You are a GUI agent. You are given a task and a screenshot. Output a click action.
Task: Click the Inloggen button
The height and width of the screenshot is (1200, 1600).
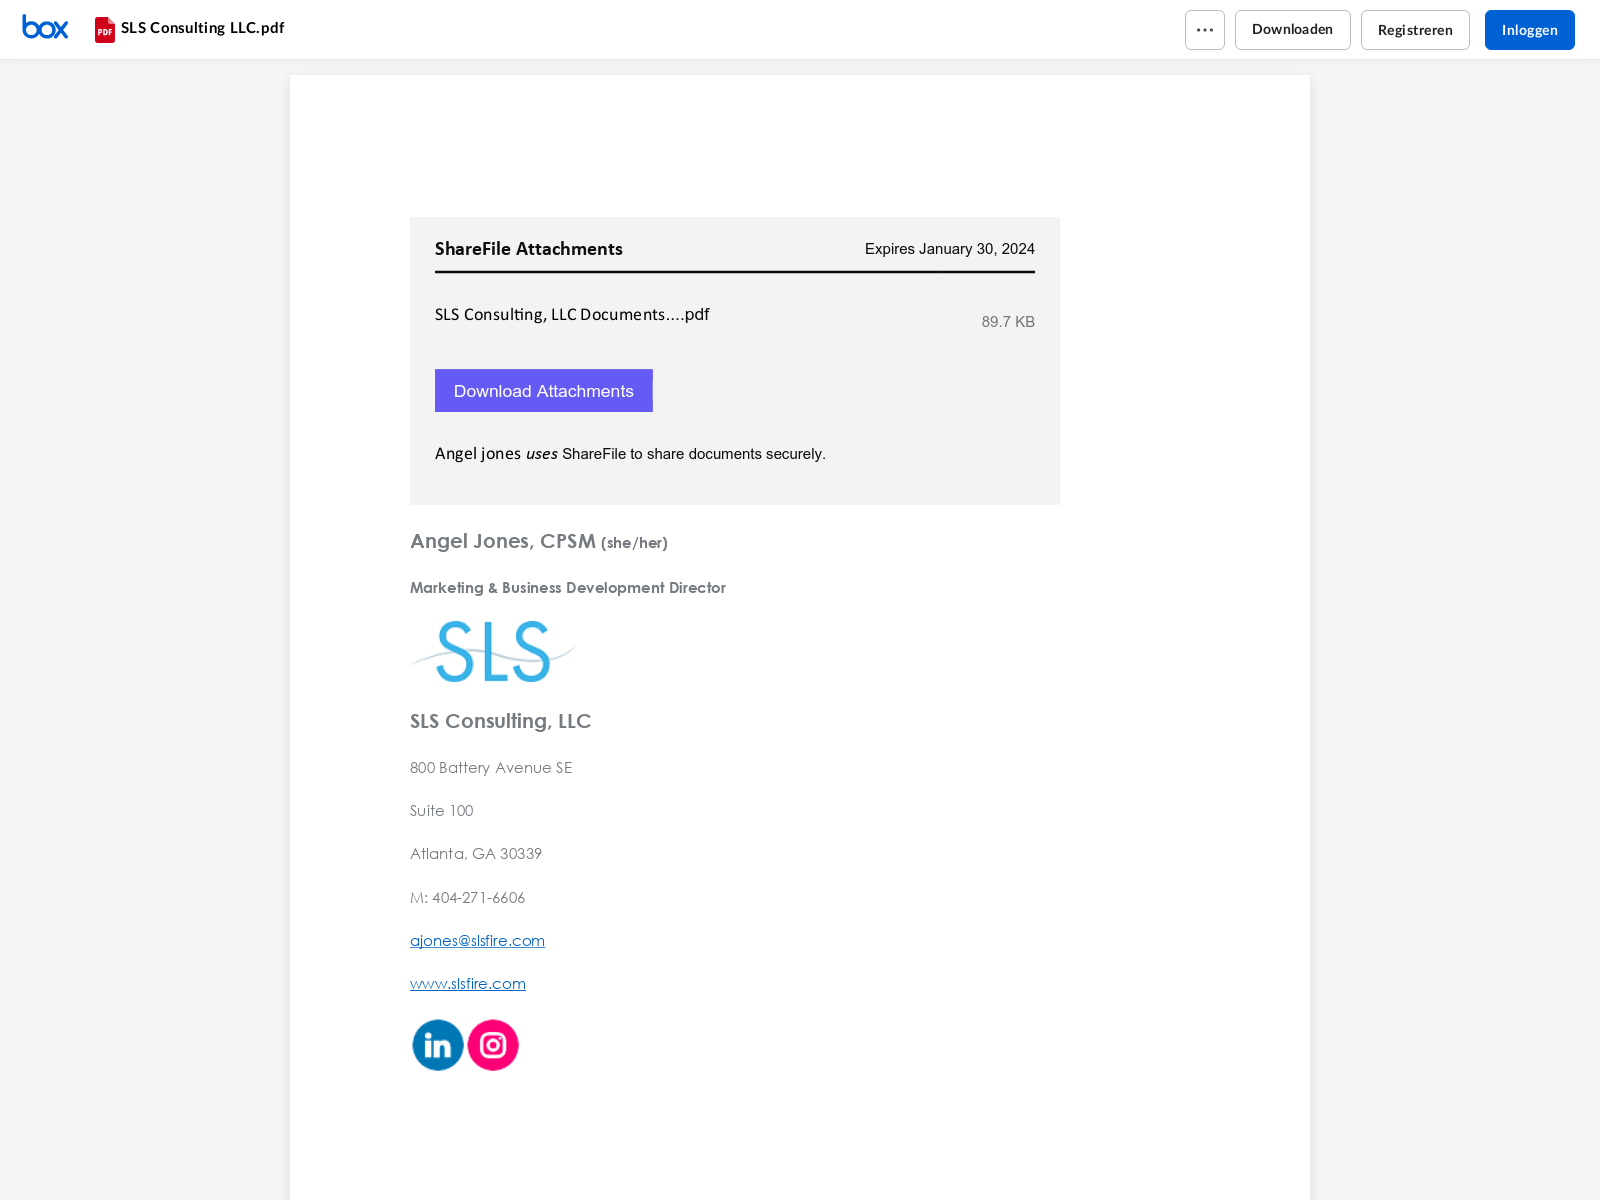coord(1530,30)
